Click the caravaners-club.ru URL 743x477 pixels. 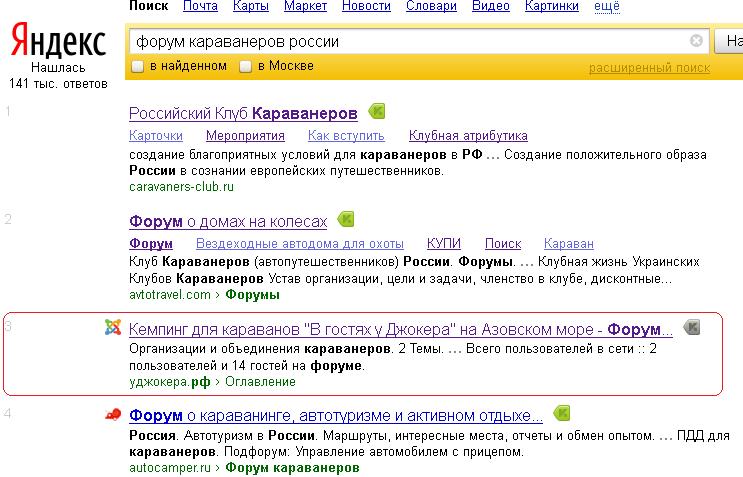181,187
